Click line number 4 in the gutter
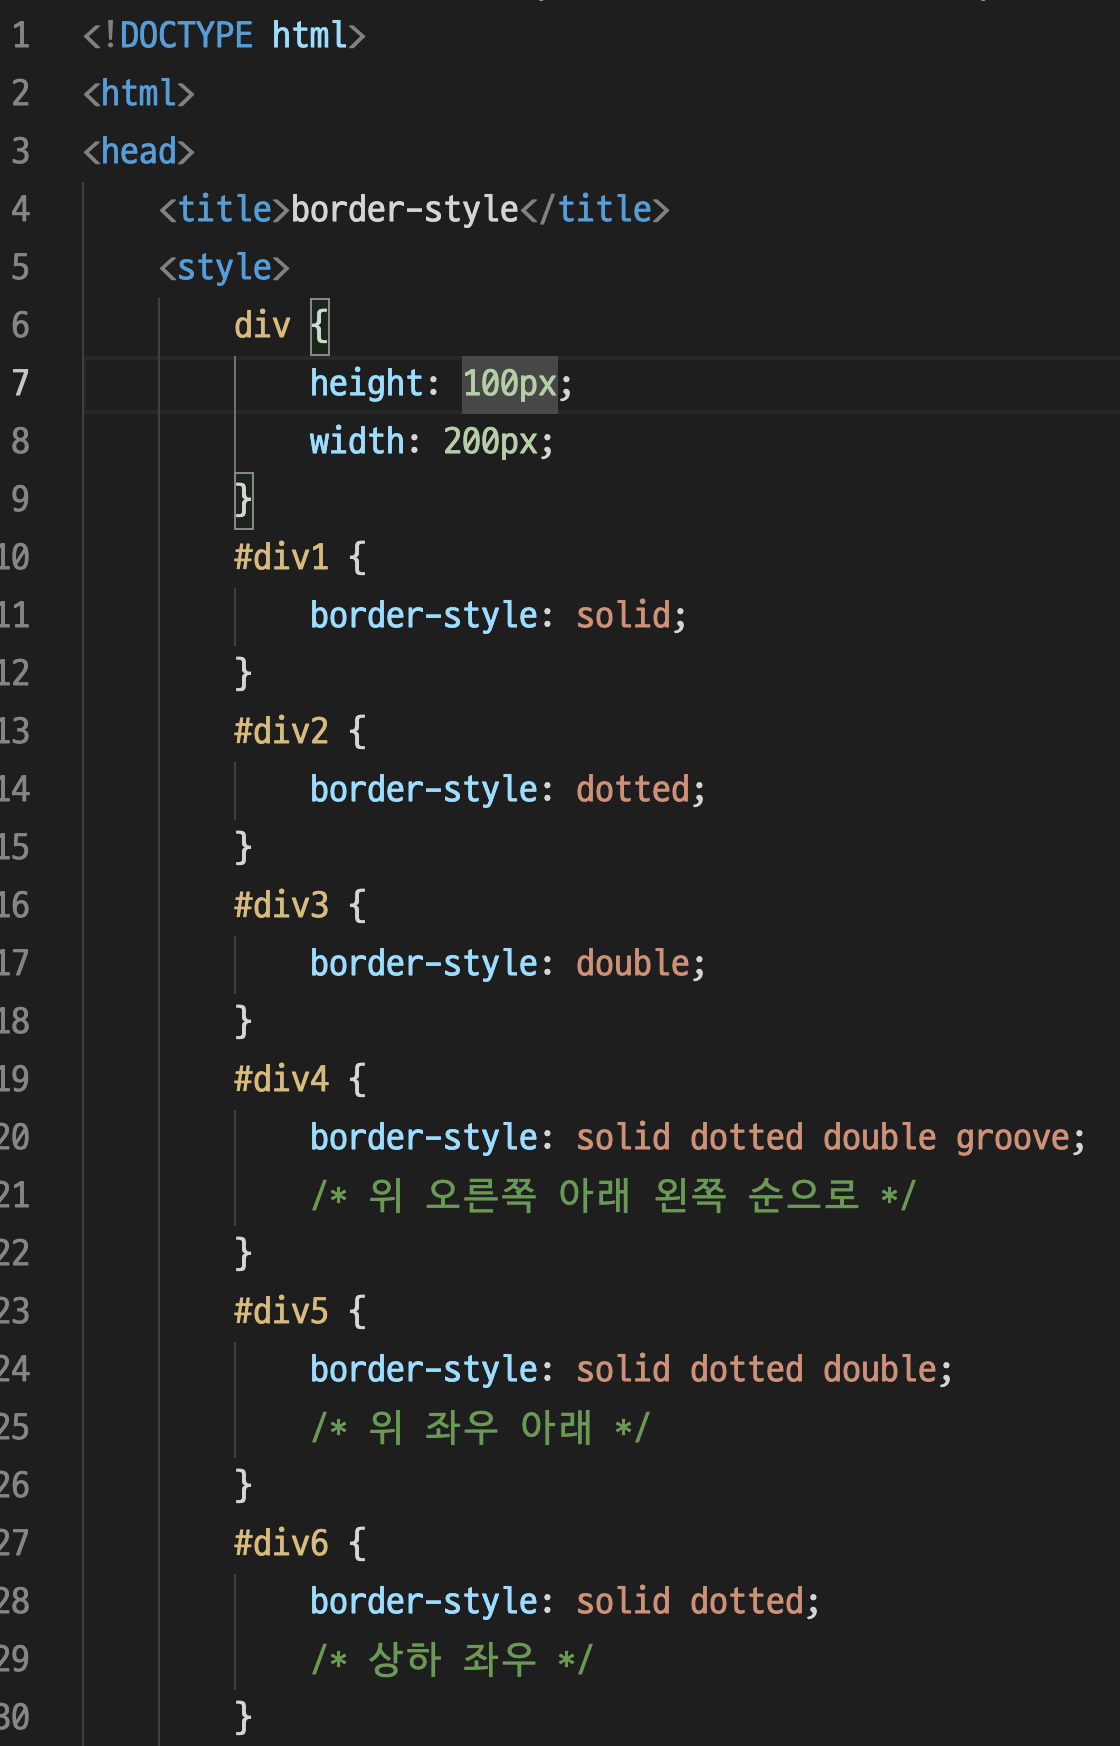This screenshot has height=1746, width=1120. point(20,210)
